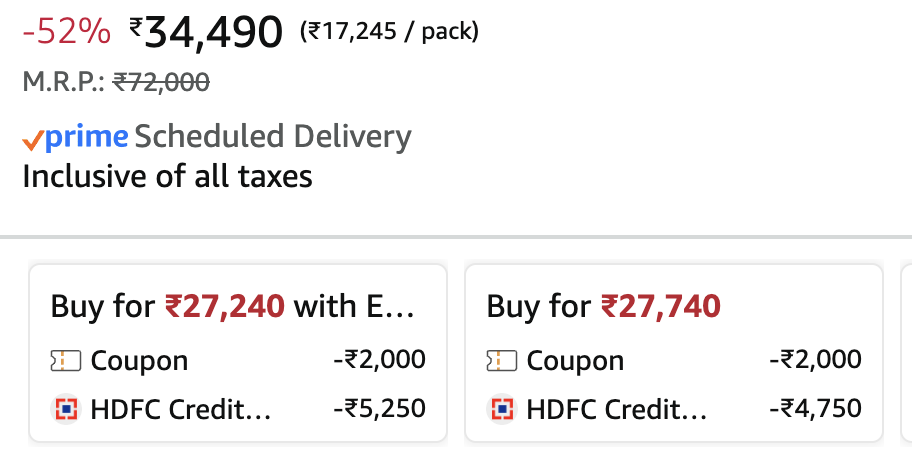Click the -₹5,250 HDFC discount amount
Image resolution: width=912 pixels, height=456 pixels.
[x=379, y=408]
